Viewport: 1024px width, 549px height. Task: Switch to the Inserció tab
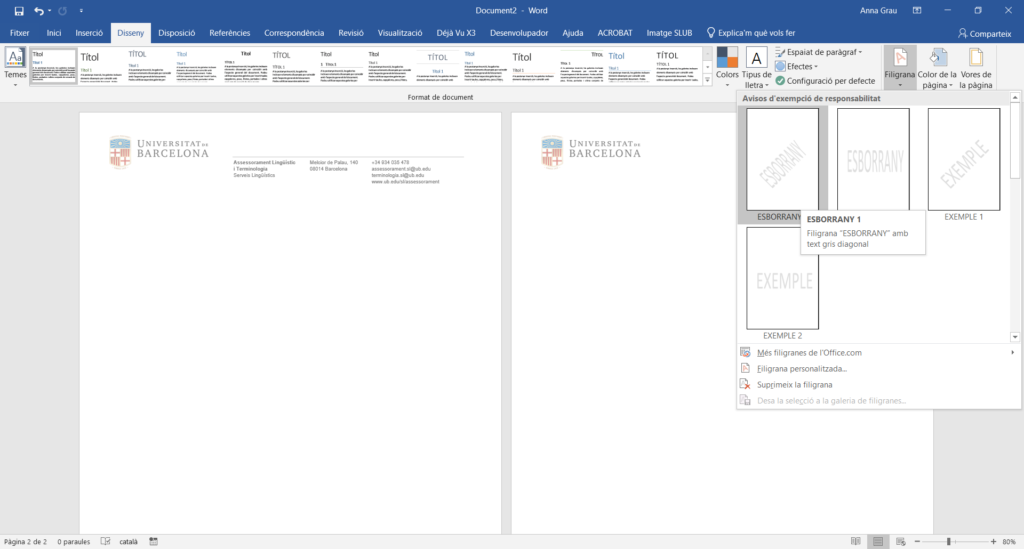tap(89, 33)
